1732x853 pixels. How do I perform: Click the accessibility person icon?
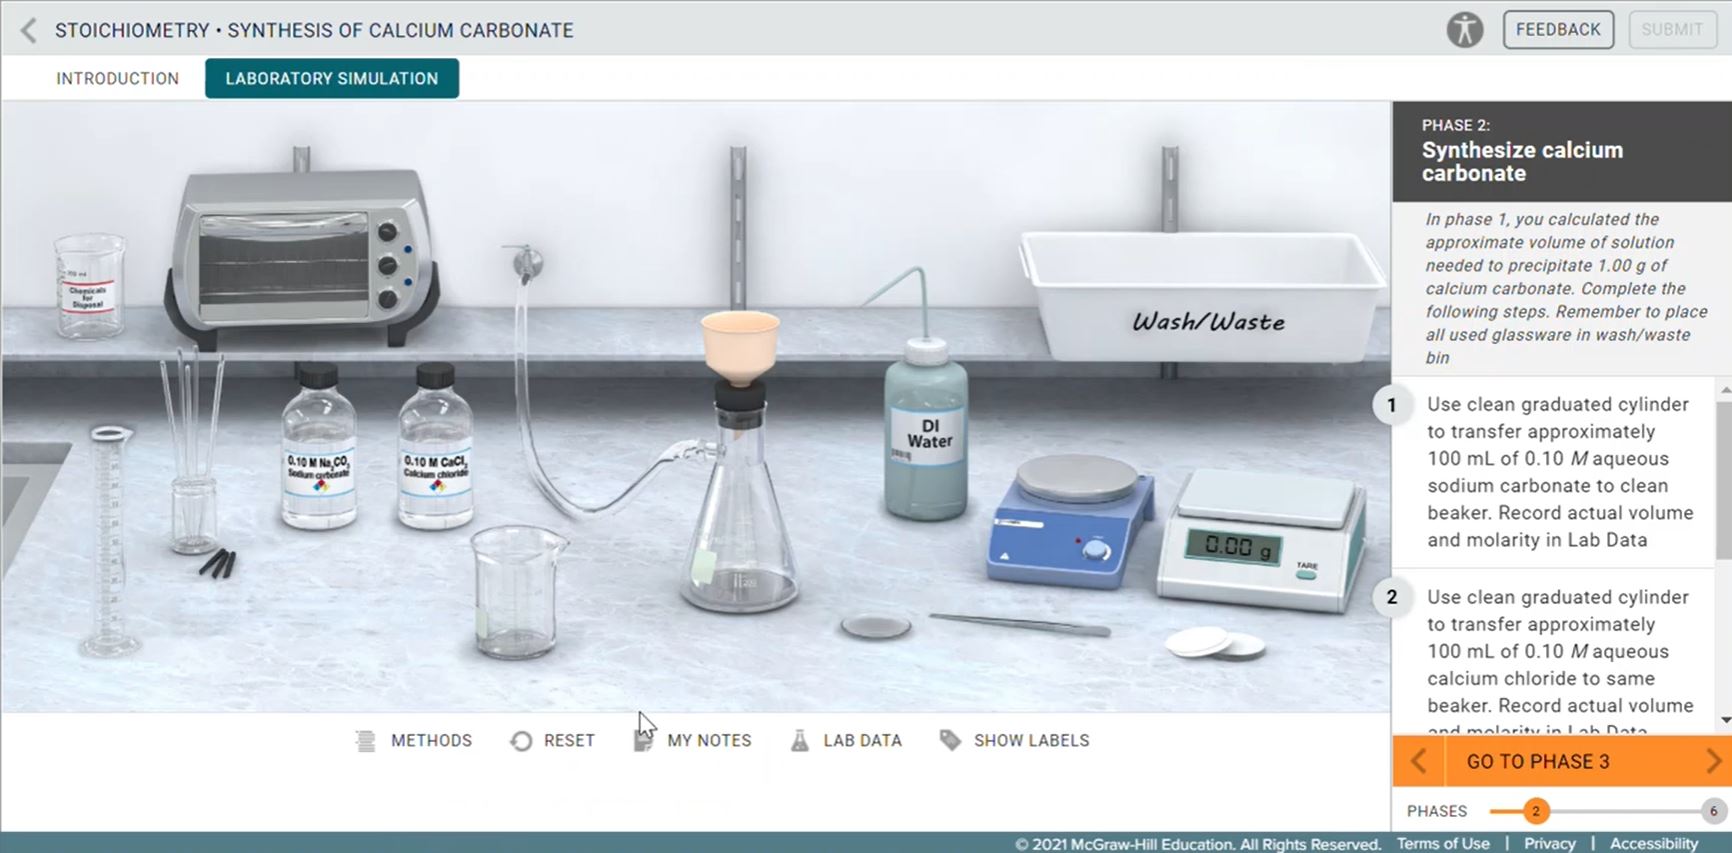[x=1465, y=30]
